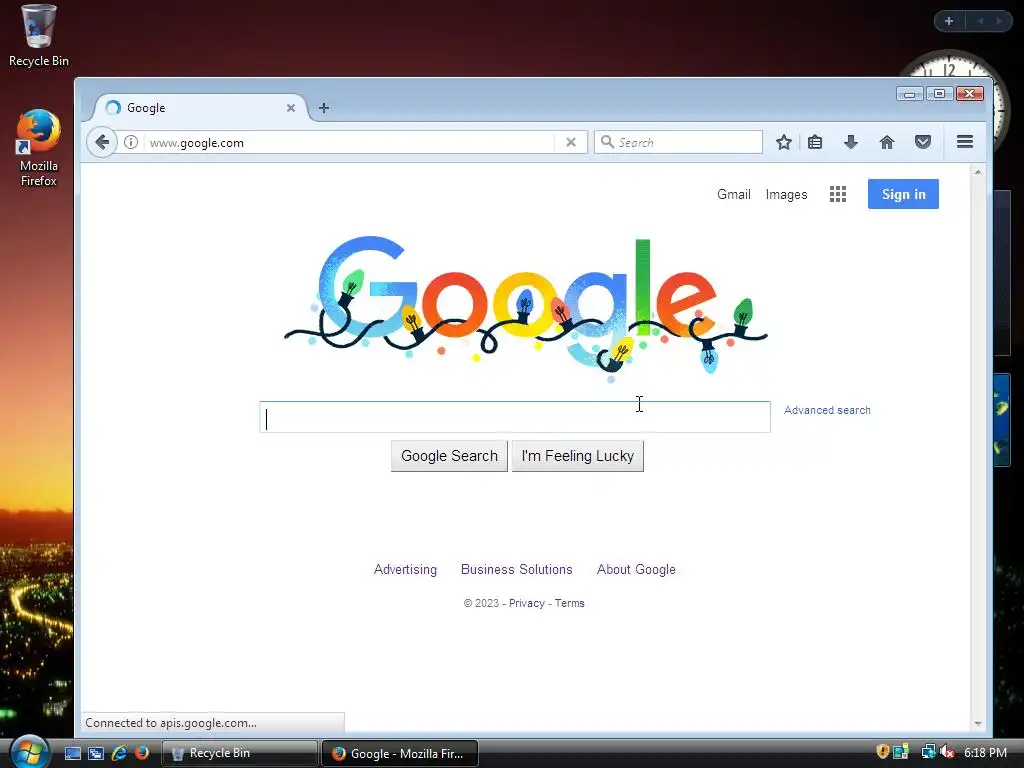The image size is (1024, 768).
Task: Focus the Google search text box
Action: pos(515,417)
